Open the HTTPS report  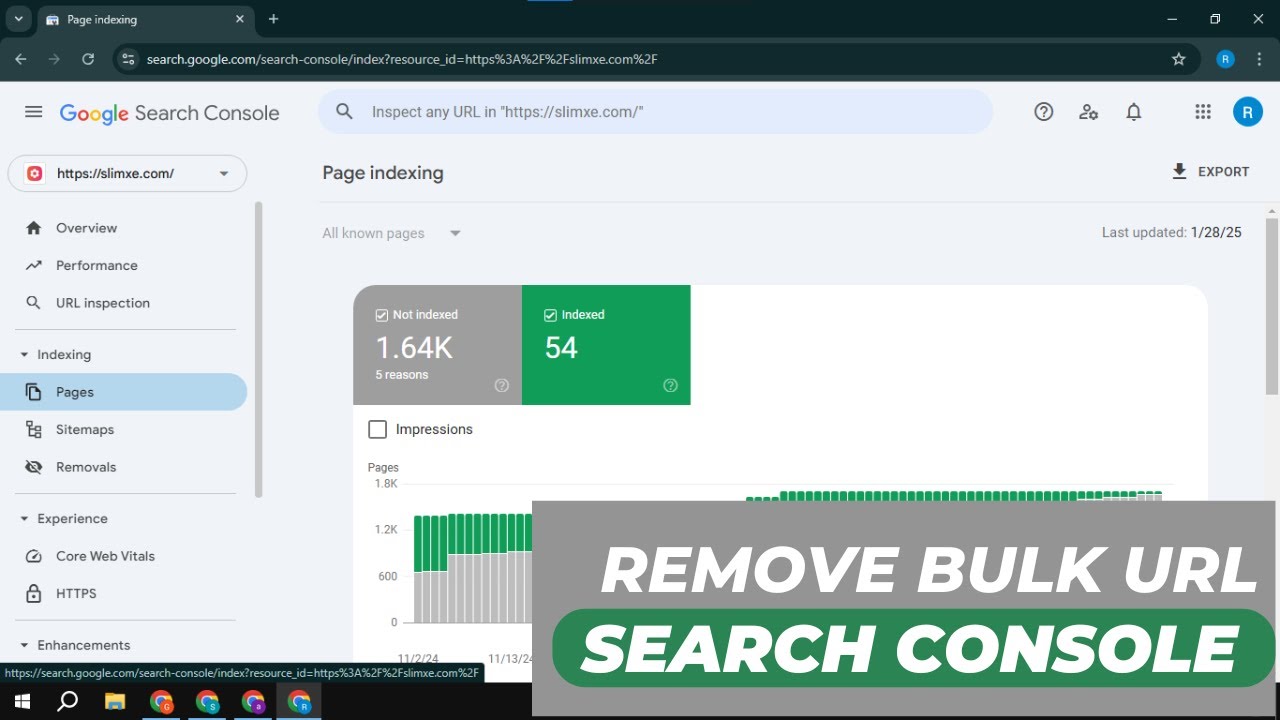[x=124, y=593]
